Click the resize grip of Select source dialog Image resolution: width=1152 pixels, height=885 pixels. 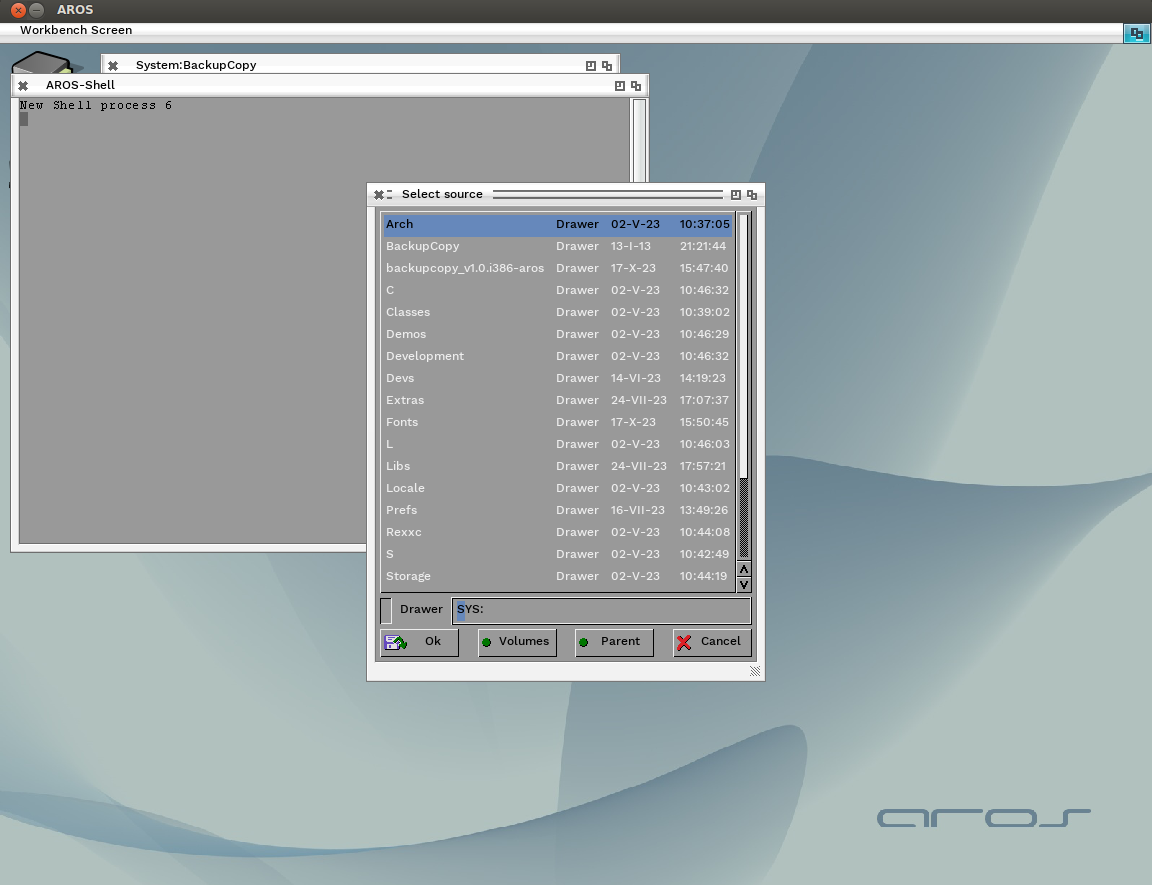(755, 671)
